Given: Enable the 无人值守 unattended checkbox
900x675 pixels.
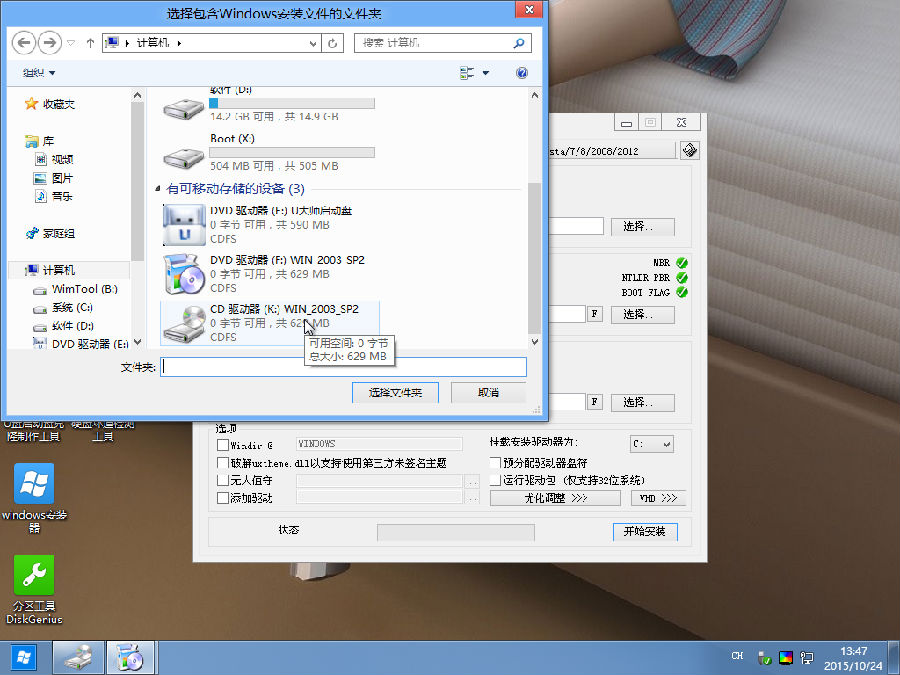Looking at the screenshot, I should pos(223,480).
